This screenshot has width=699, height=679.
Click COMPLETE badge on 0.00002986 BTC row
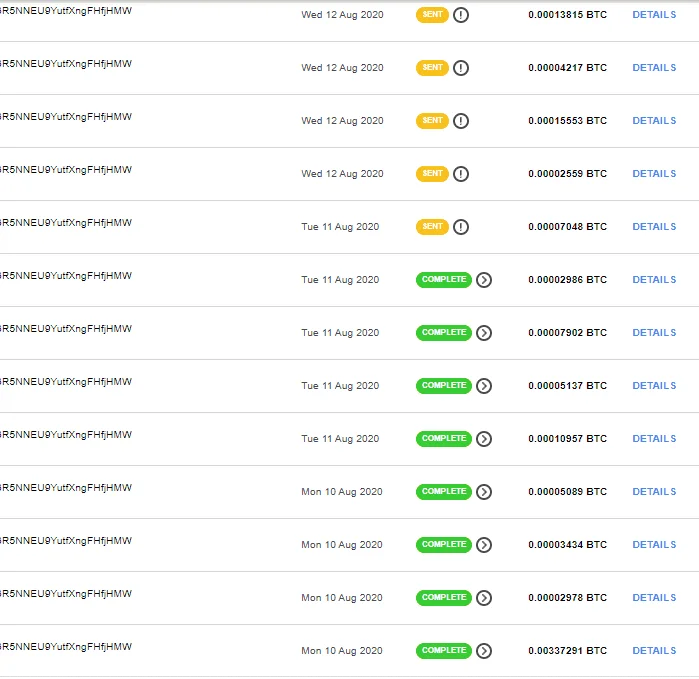click(444, 280)
